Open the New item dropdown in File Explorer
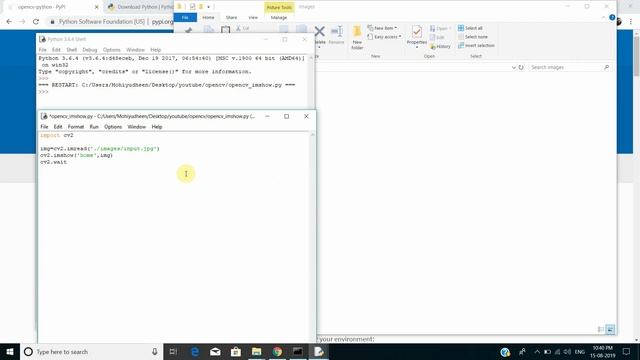 click(x=382, y=28)
